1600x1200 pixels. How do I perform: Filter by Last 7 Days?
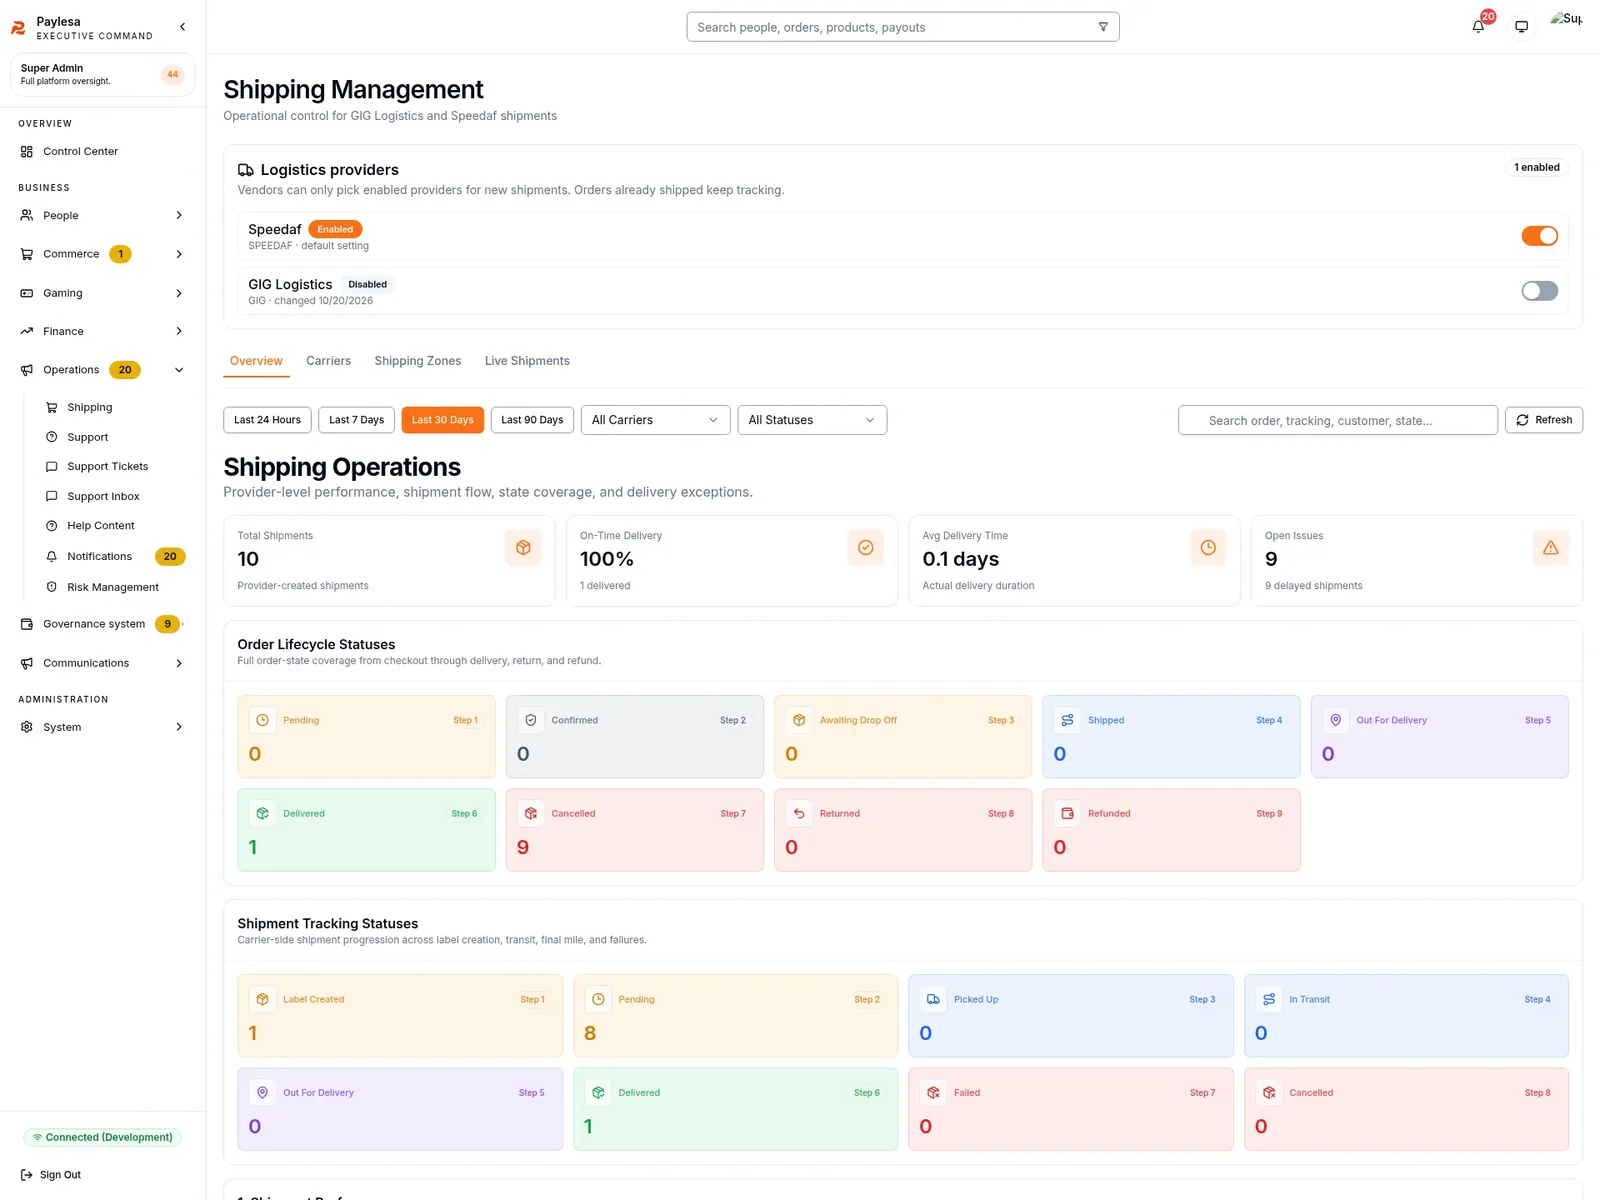(x=357, y=420)
